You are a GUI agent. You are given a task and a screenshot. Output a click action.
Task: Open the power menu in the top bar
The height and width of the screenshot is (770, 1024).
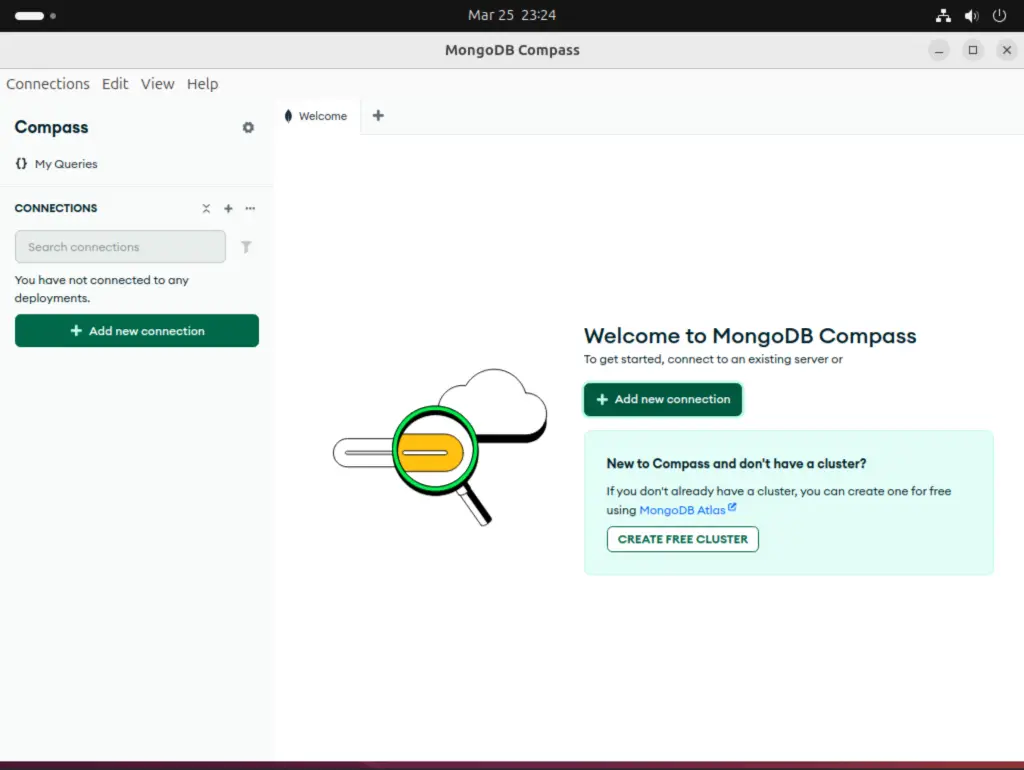click(999, 15)
